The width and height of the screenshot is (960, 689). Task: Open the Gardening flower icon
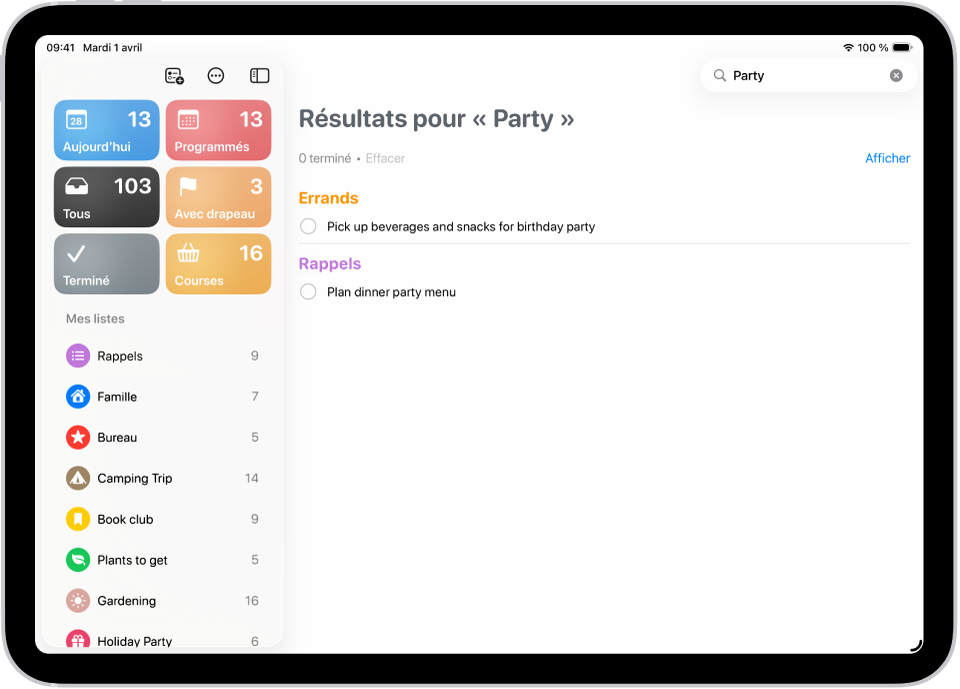tap(78, 600)
